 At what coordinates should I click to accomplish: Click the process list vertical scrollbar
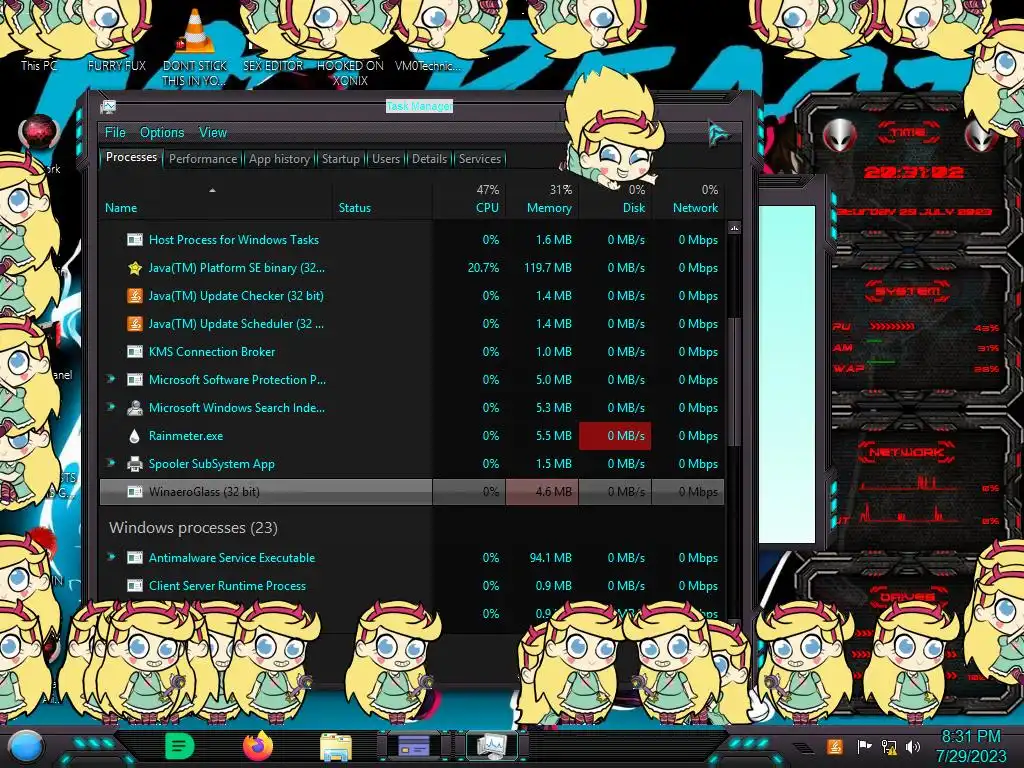[x=735, y=382]
